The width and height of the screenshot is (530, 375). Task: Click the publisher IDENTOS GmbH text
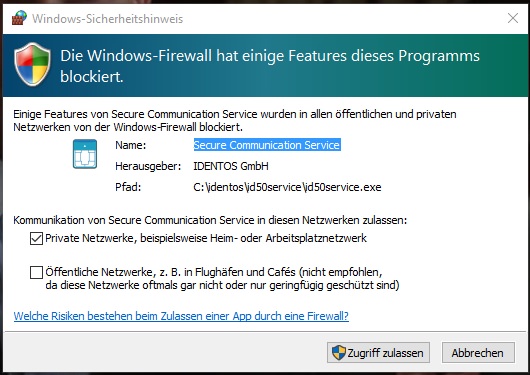pos(231,166)
